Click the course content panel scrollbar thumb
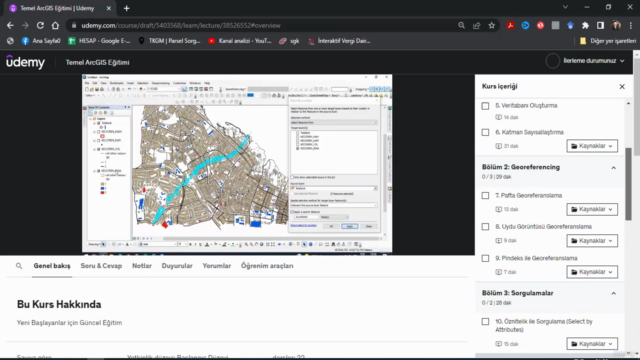The width and height of the screenshot is (640, 360). coord(628,184)
